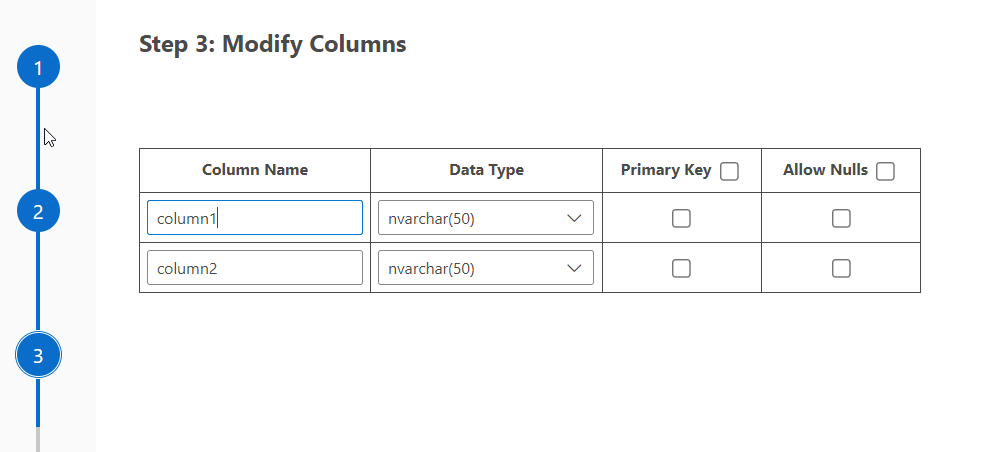986x452 pixels.
Task: Click the Data Type table header
Action: point(486,170)
